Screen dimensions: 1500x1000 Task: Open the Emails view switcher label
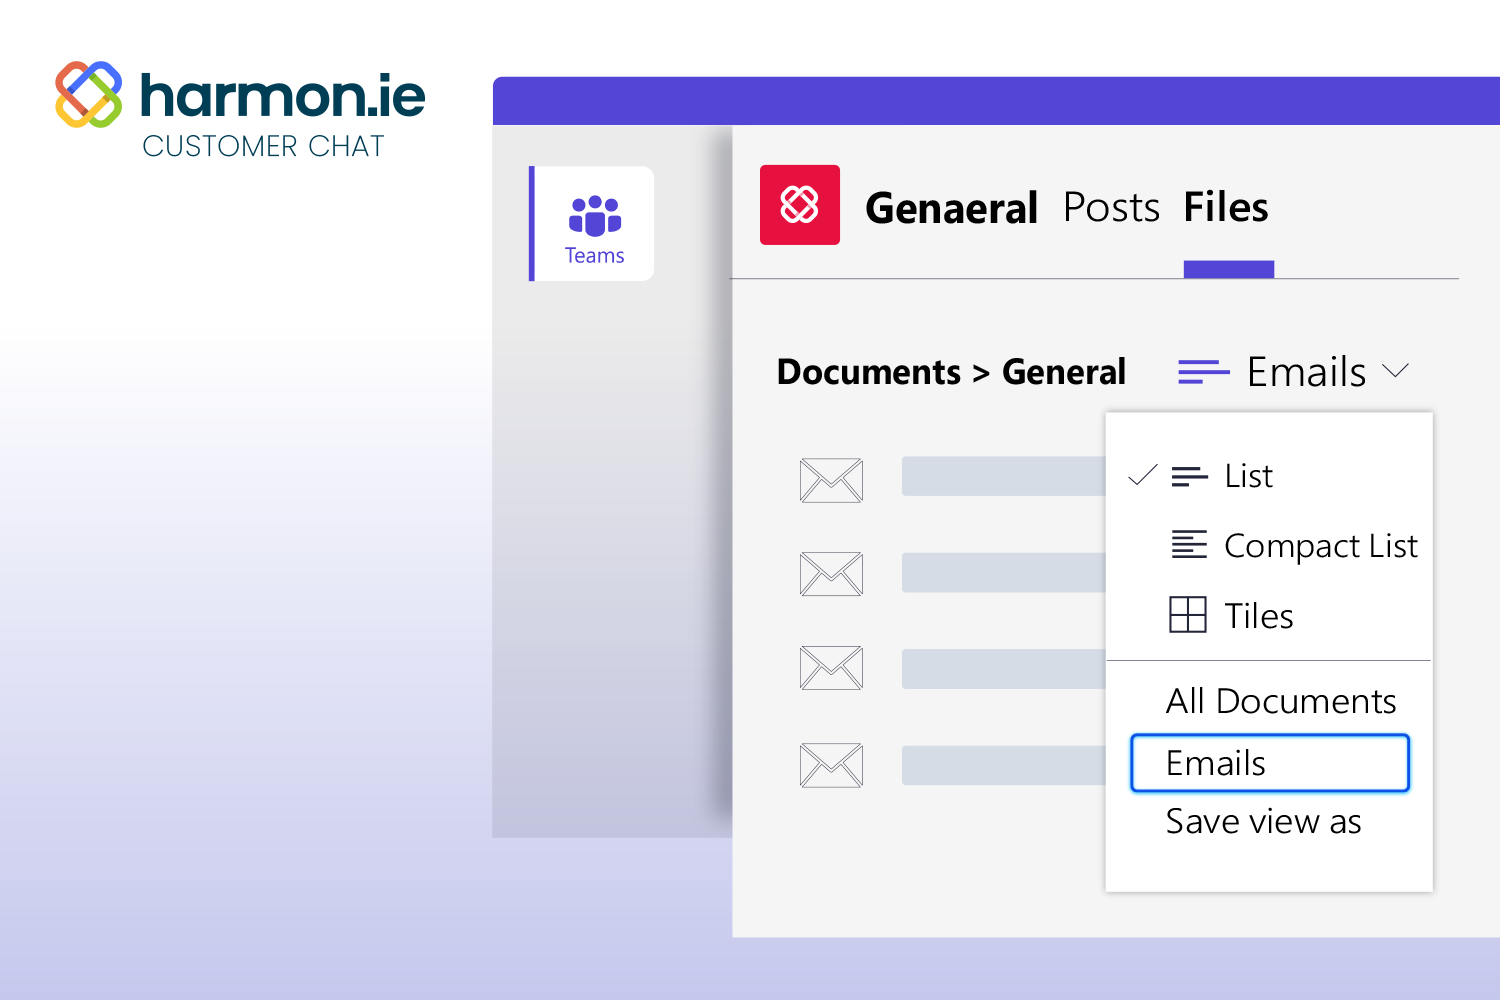1306,372
